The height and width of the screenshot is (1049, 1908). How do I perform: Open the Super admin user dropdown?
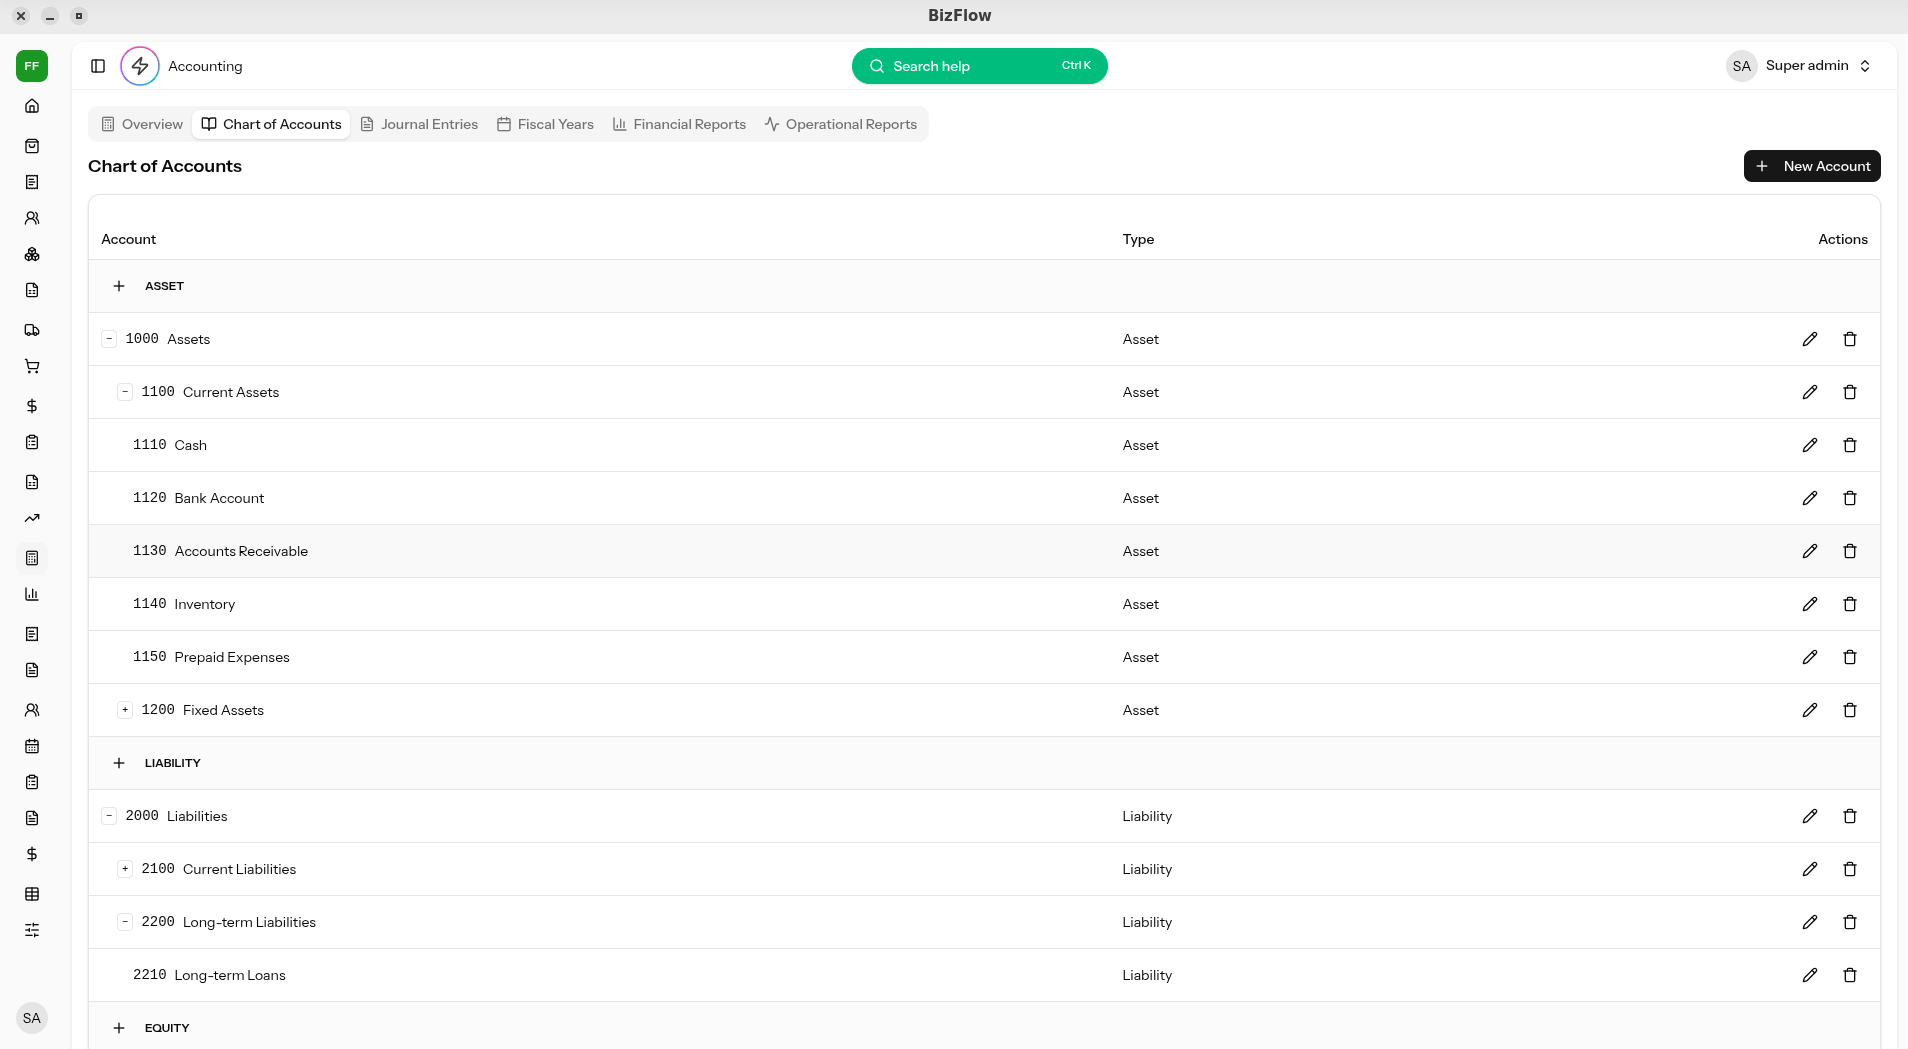point(1800,66)
